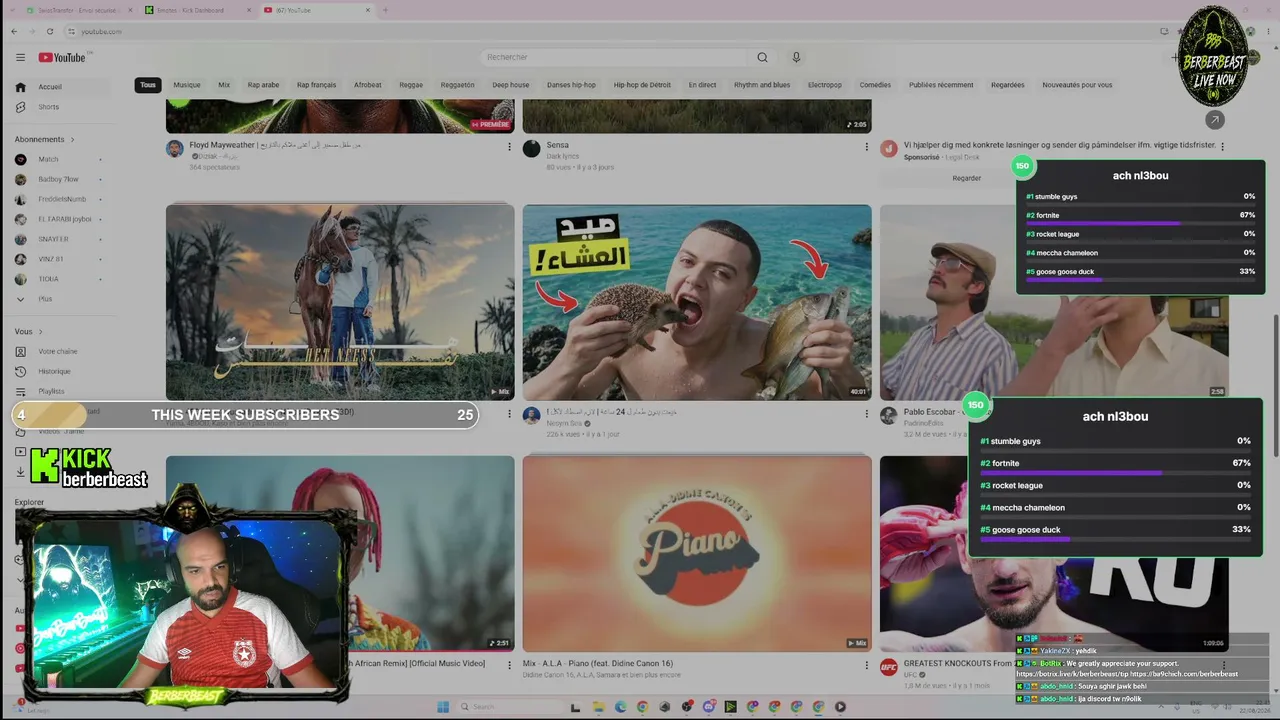Open Discord from the taskbar
1280x720 pixels.
pos(709,707)
